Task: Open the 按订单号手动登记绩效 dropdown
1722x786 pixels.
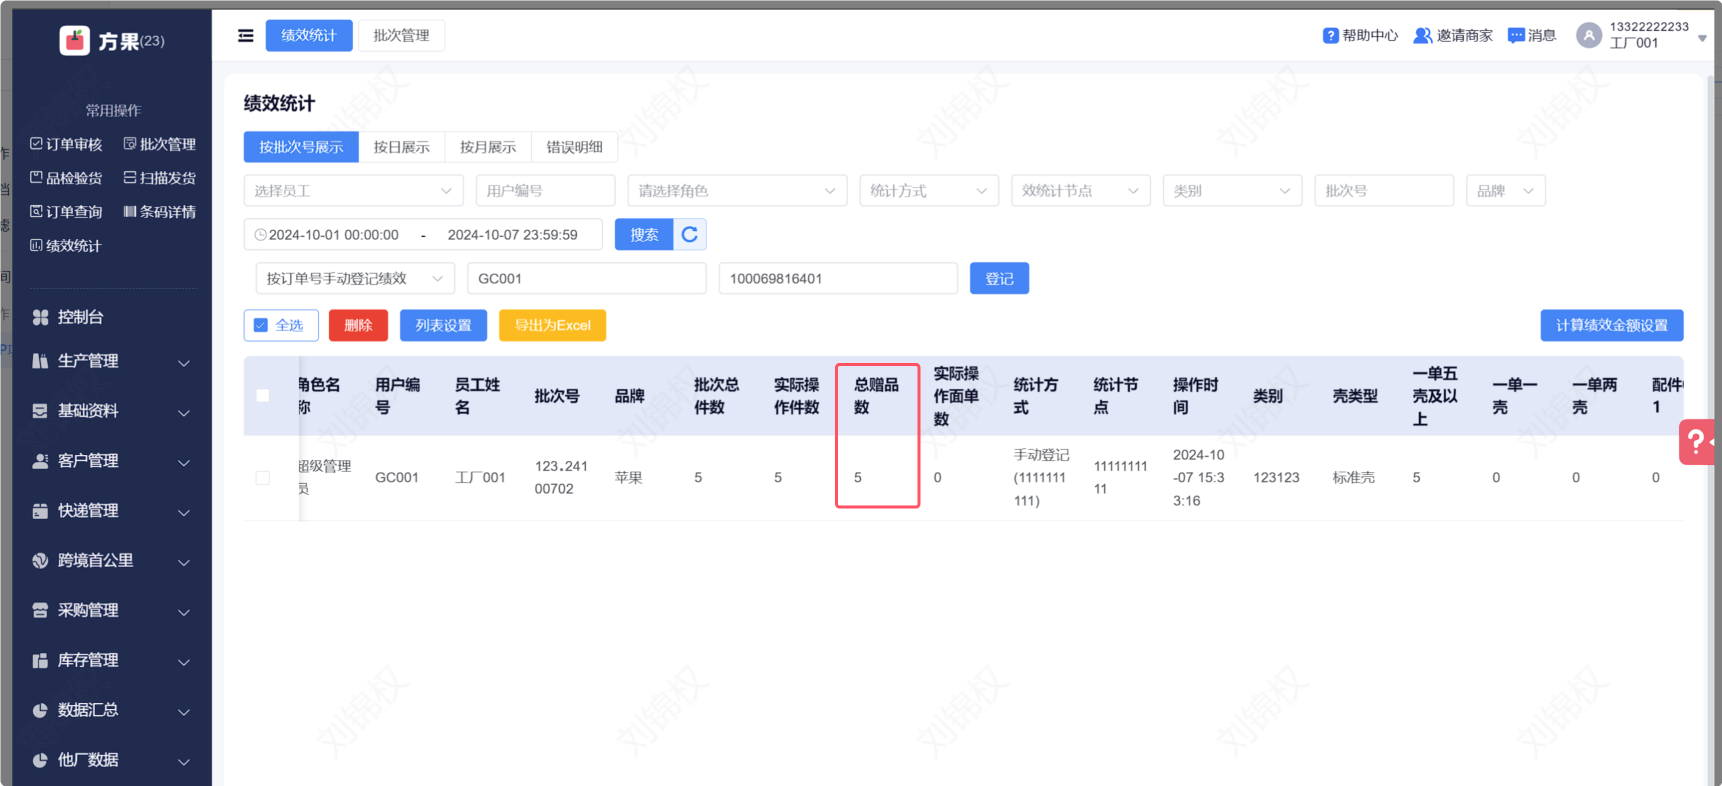Action: pos(354,279)
